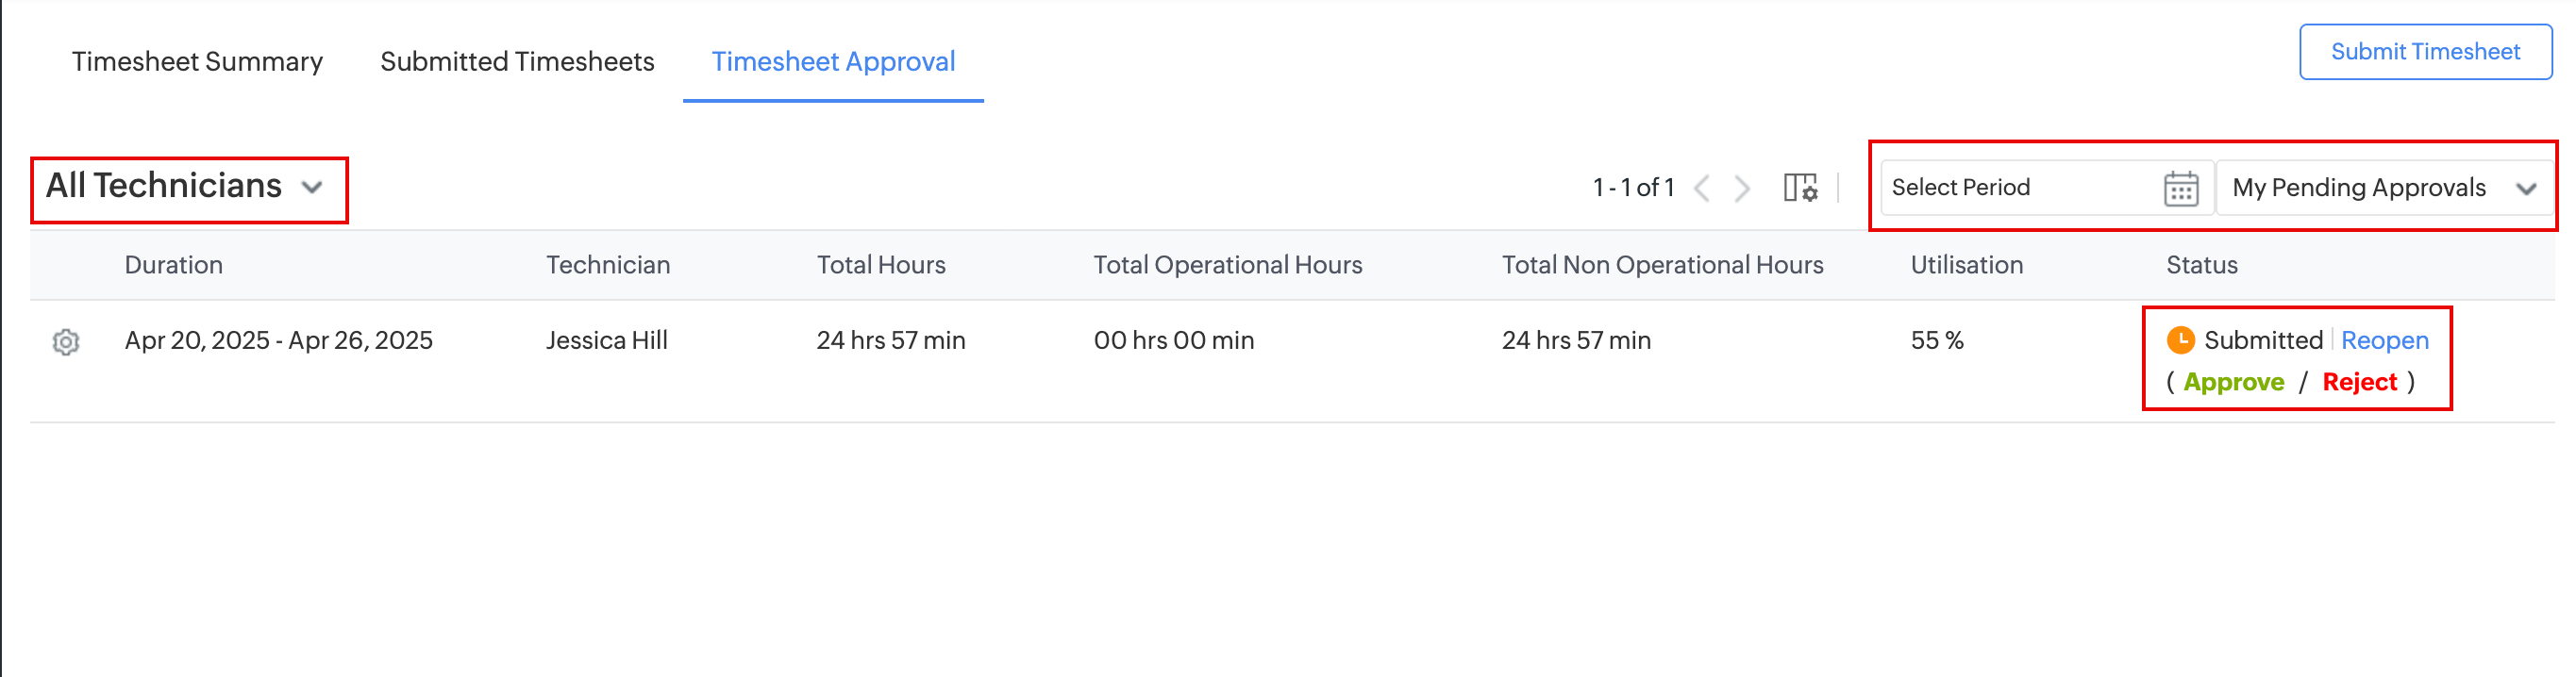This screenshot has width=2576, height=677.
Task: Click the Utilisation column header
Action: (x=1966, y=265)
